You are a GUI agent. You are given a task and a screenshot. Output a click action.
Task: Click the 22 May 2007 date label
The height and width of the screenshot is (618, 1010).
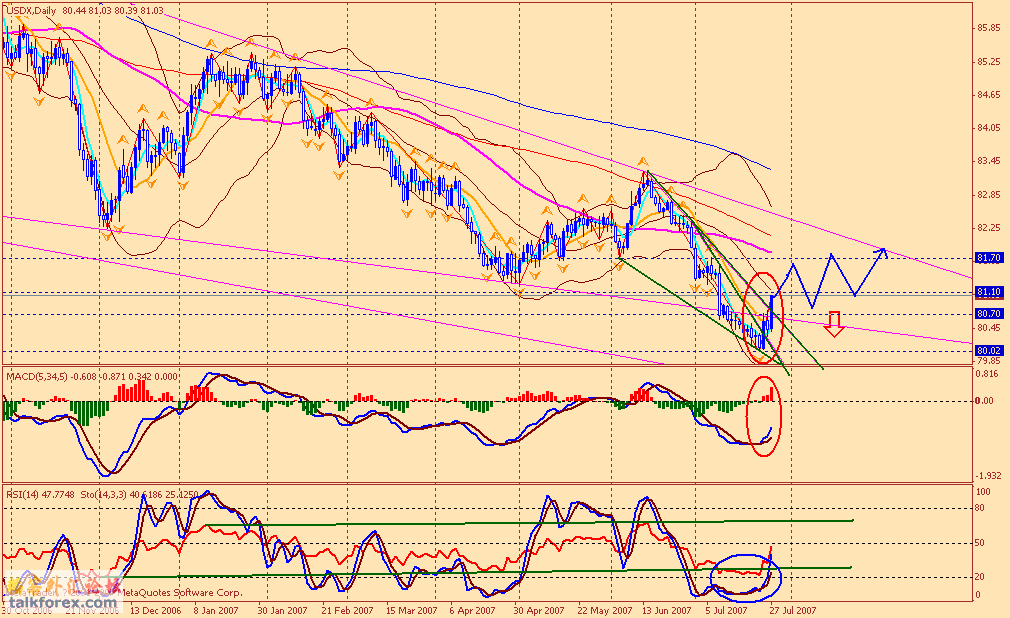605,610
